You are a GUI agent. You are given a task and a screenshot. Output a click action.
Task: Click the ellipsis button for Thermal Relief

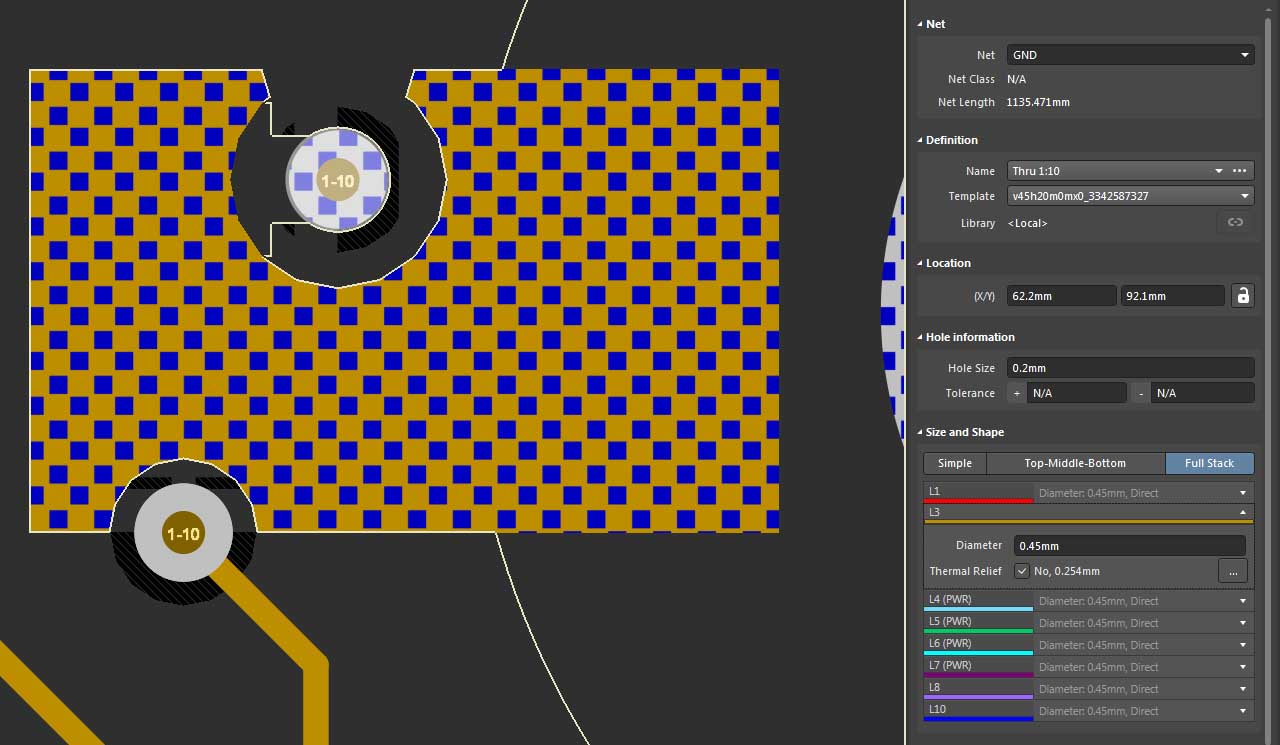click(1232, 571)
